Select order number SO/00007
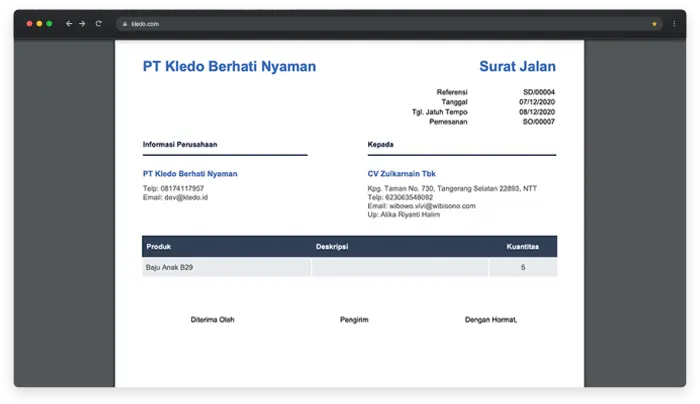Screen dimensions: 700x404 click(x=539, y=121)
